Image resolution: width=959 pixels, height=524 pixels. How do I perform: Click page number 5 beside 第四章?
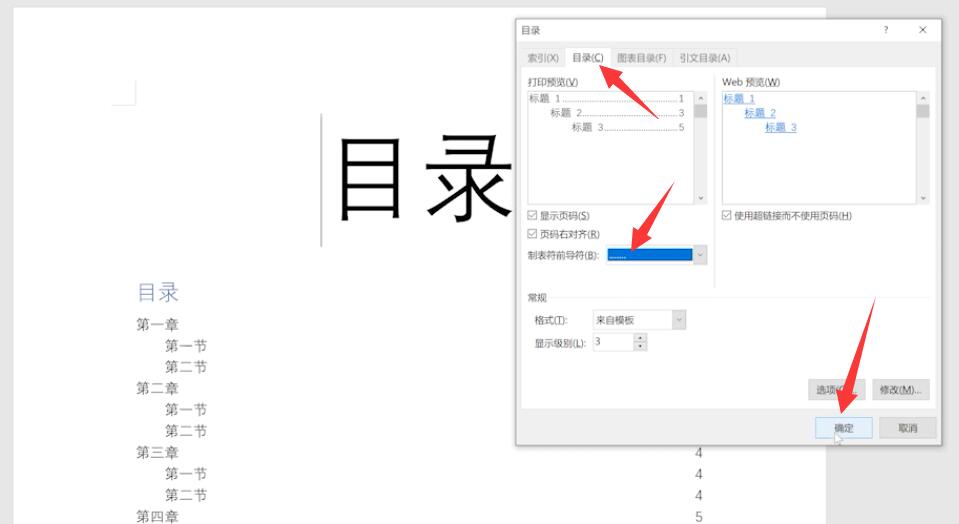pyautogui.click(x=698, y=517)
